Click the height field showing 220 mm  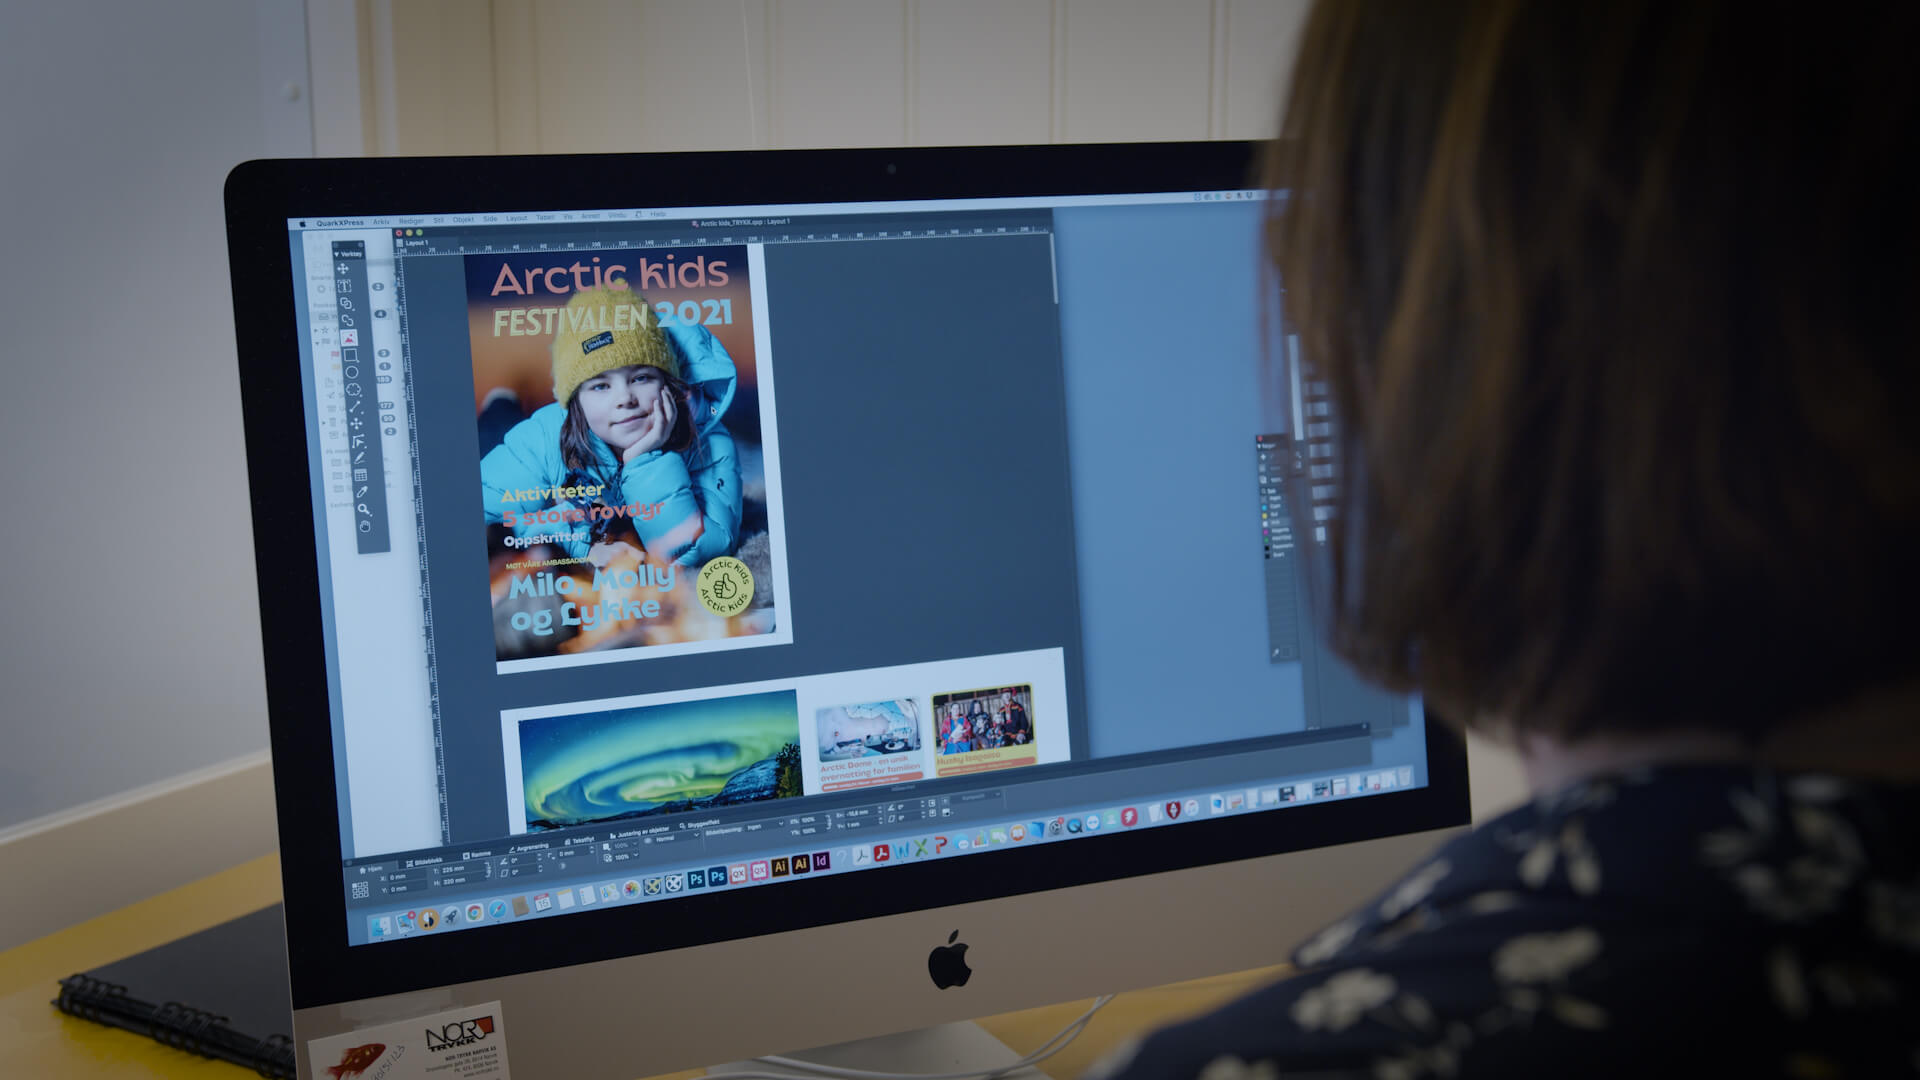pyautogui.click(x=465, y=880)
